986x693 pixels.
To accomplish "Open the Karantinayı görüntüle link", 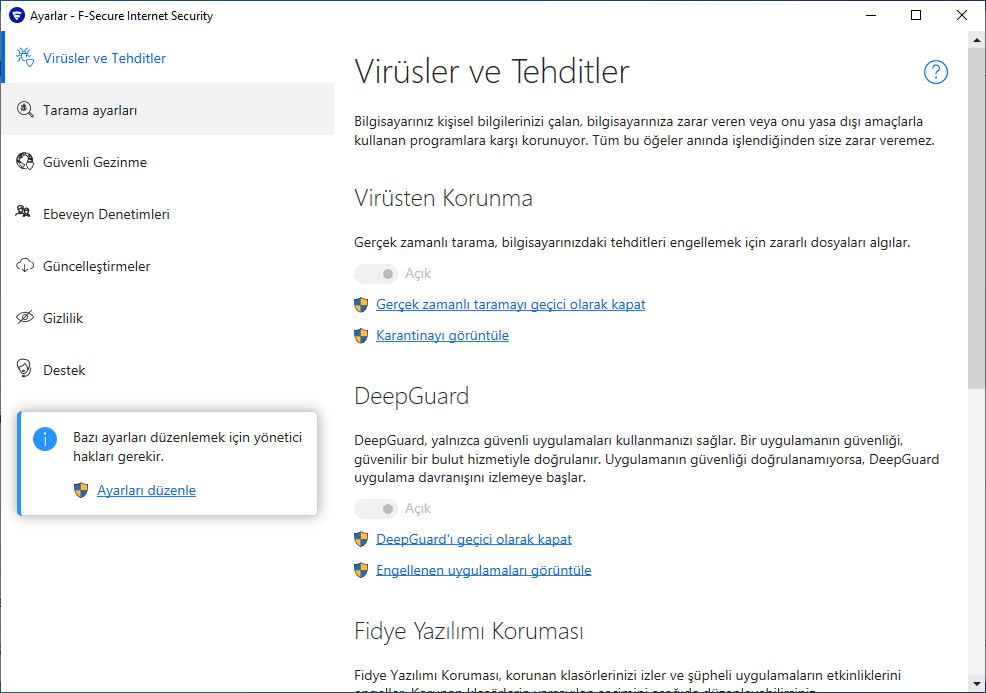I will click(442, 335).
